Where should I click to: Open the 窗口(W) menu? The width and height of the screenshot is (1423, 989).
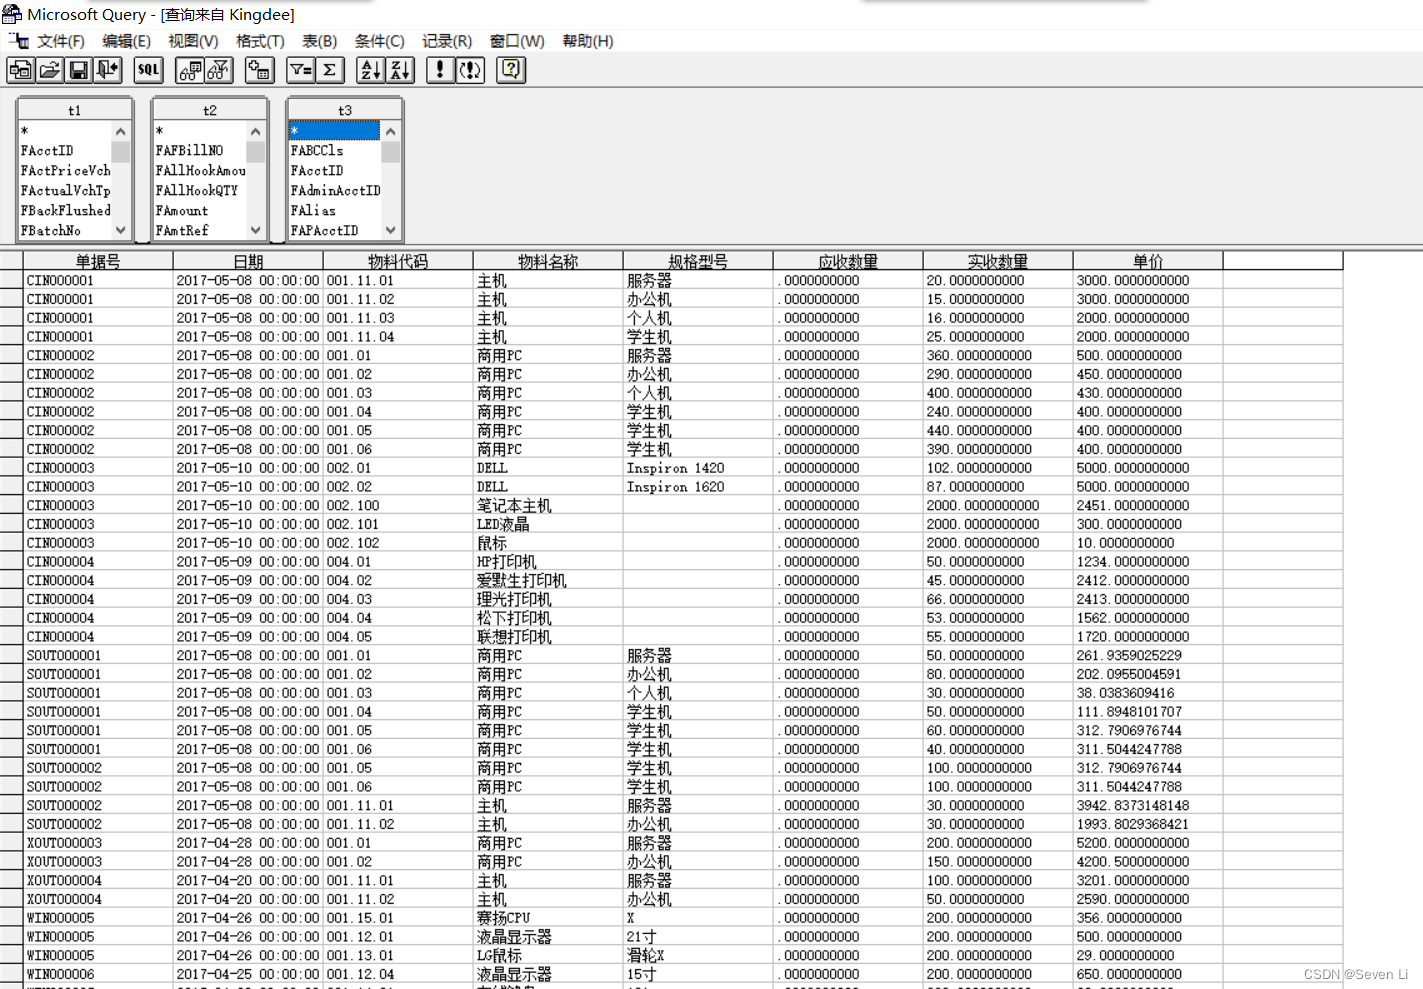[x=517, y=41]
